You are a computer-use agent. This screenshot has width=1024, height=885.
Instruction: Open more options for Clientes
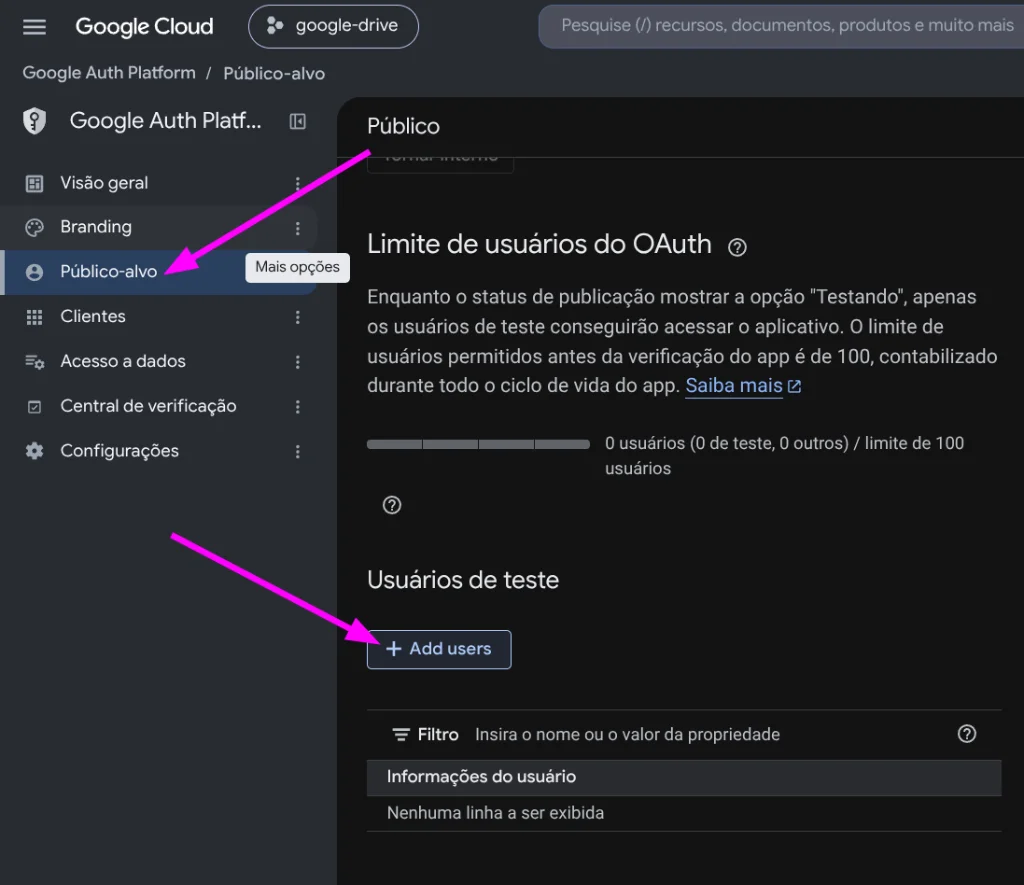(298, 317)
